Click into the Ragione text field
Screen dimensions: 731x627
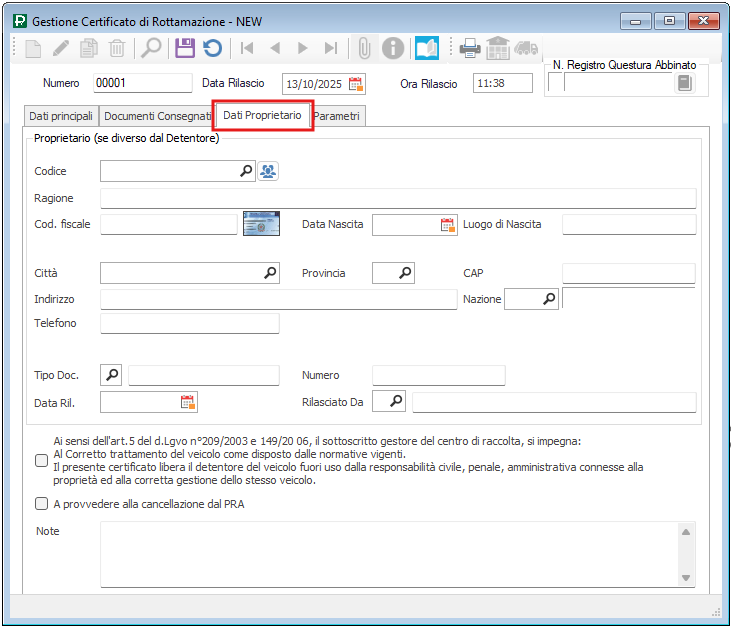coord(398,198)
